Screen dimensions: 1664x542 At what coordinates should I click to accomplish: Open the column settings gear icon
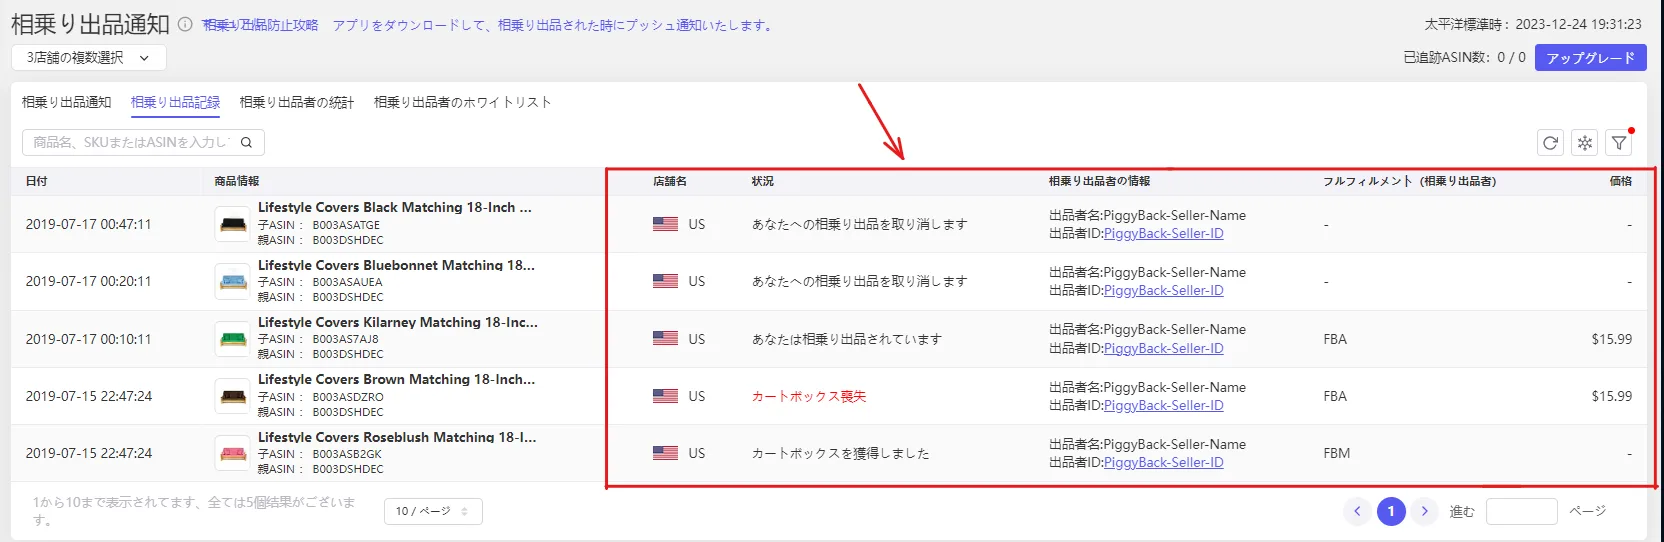coord(1585,143)
